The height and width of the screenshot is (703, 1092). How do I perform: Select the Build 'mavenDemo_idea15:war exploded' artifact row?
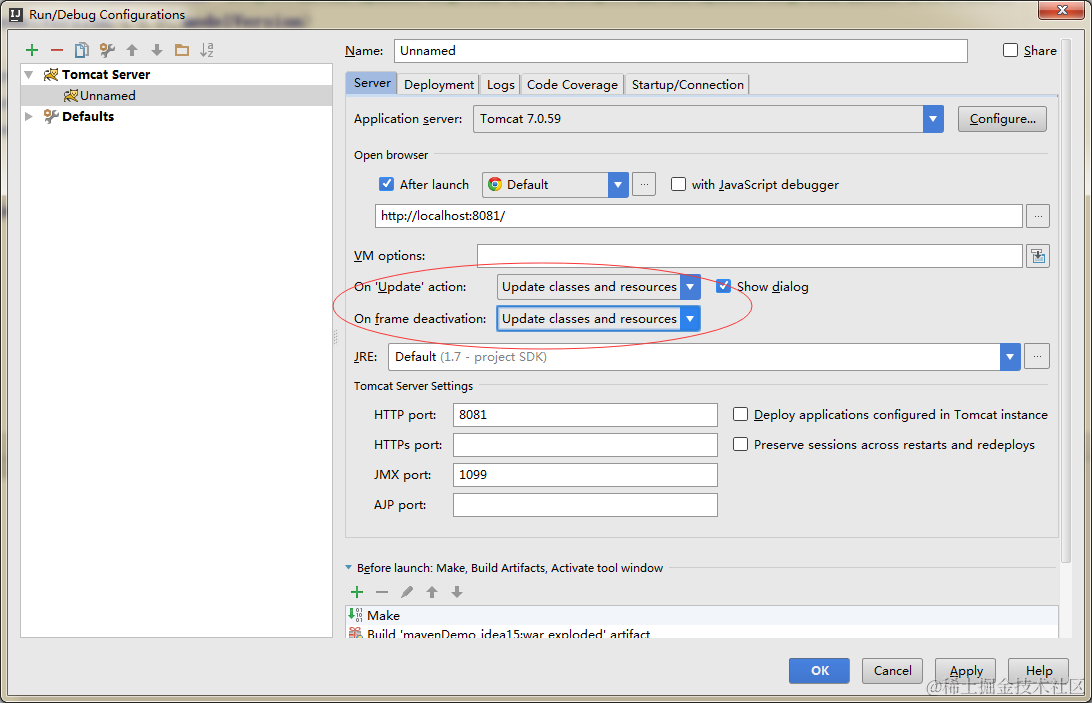[702, 633]
